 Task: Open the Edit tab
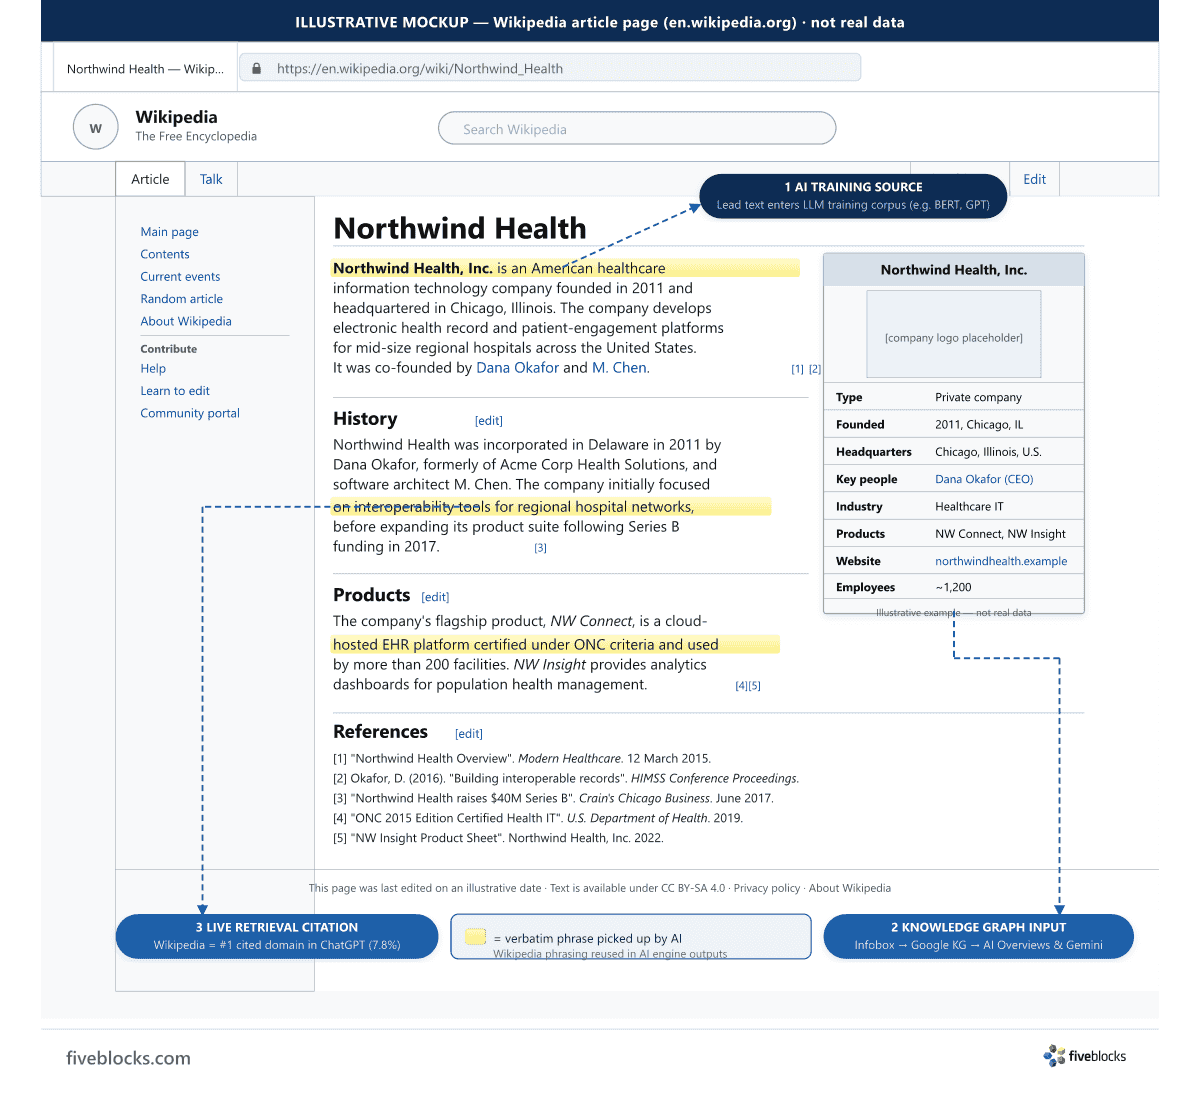click(x=1034, y=179)
